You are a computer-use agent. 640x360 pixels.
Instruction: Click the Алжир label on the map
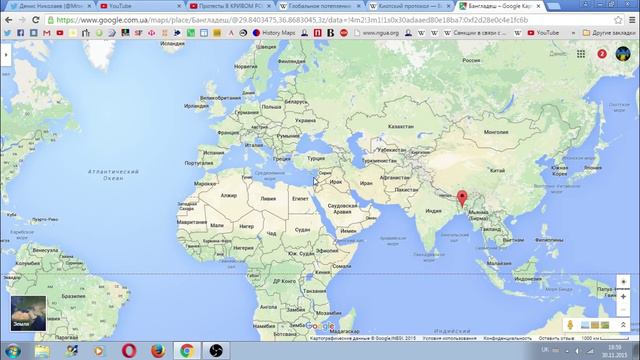coord(229,196)
